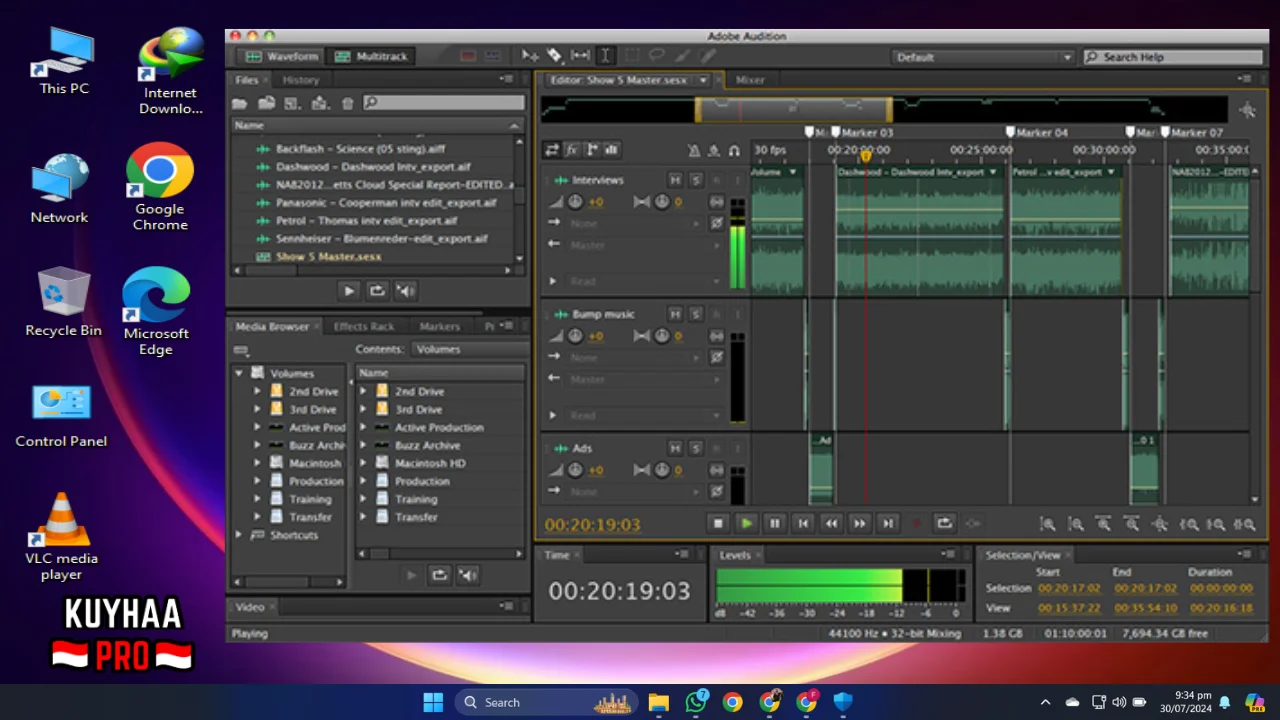The image size is (1280, 720).
Task: Toggle Loop Playback in transport
Action: tap(944, 523)
